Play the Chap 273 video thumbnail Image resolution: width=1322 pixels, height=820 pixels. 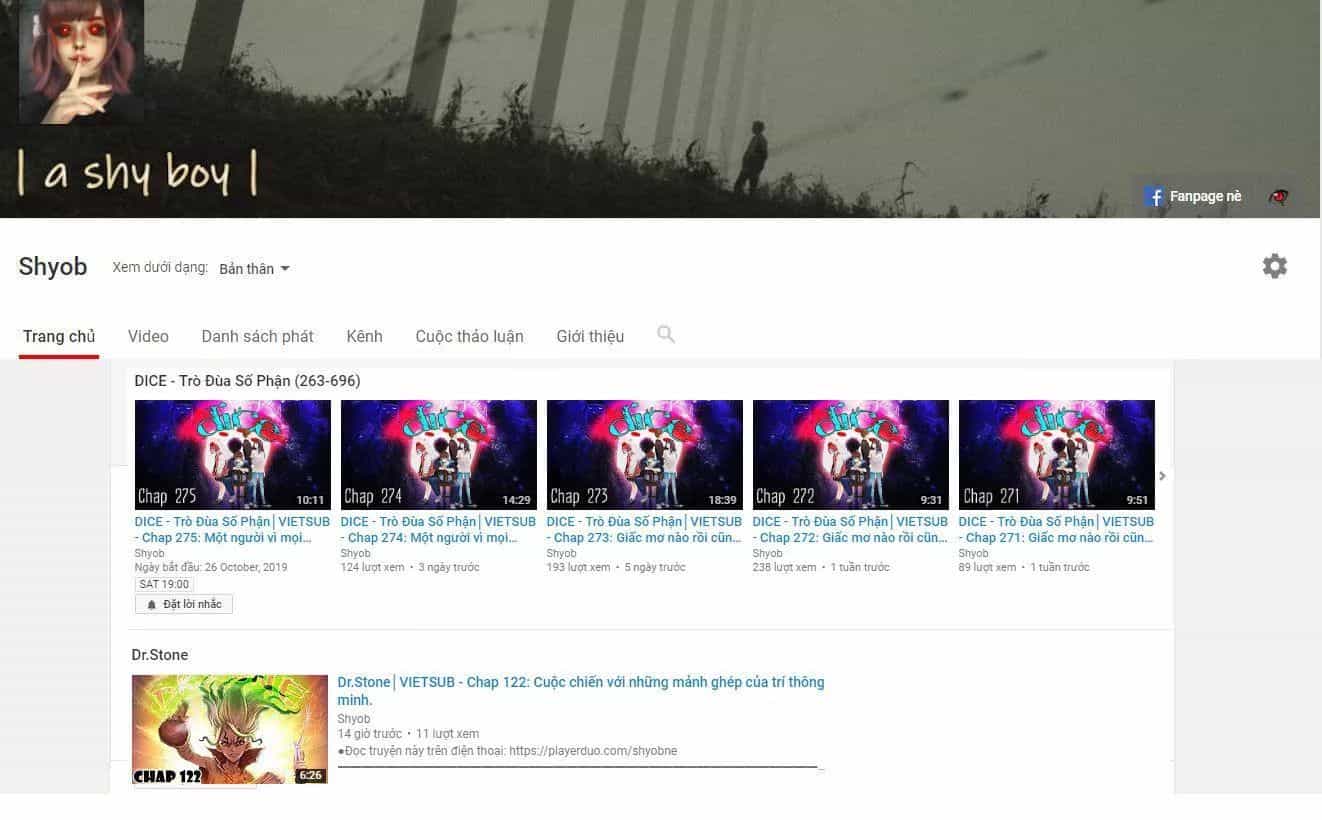(x=645, y=455)
